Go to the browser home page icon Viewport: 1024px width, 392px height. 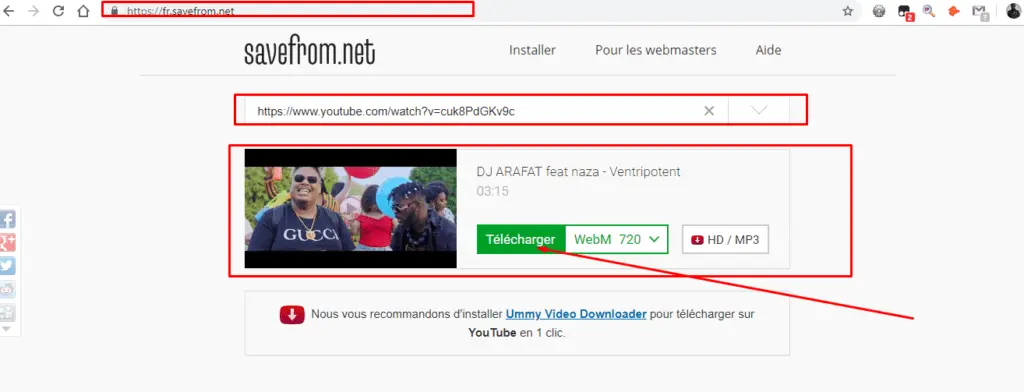tap(83, 11)
